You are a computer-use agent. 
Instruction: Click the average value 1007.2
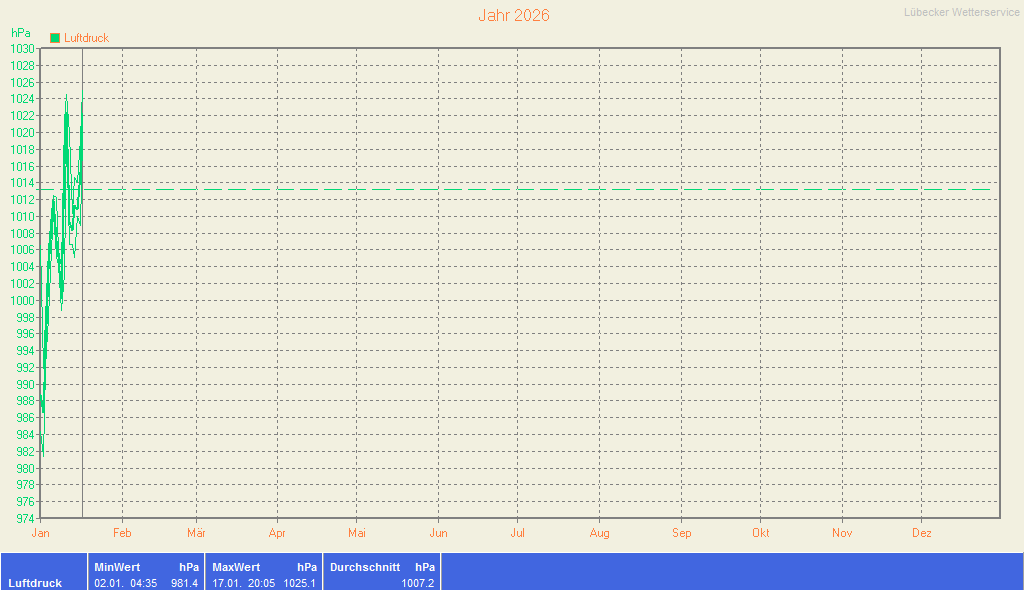tap(417, 583)
